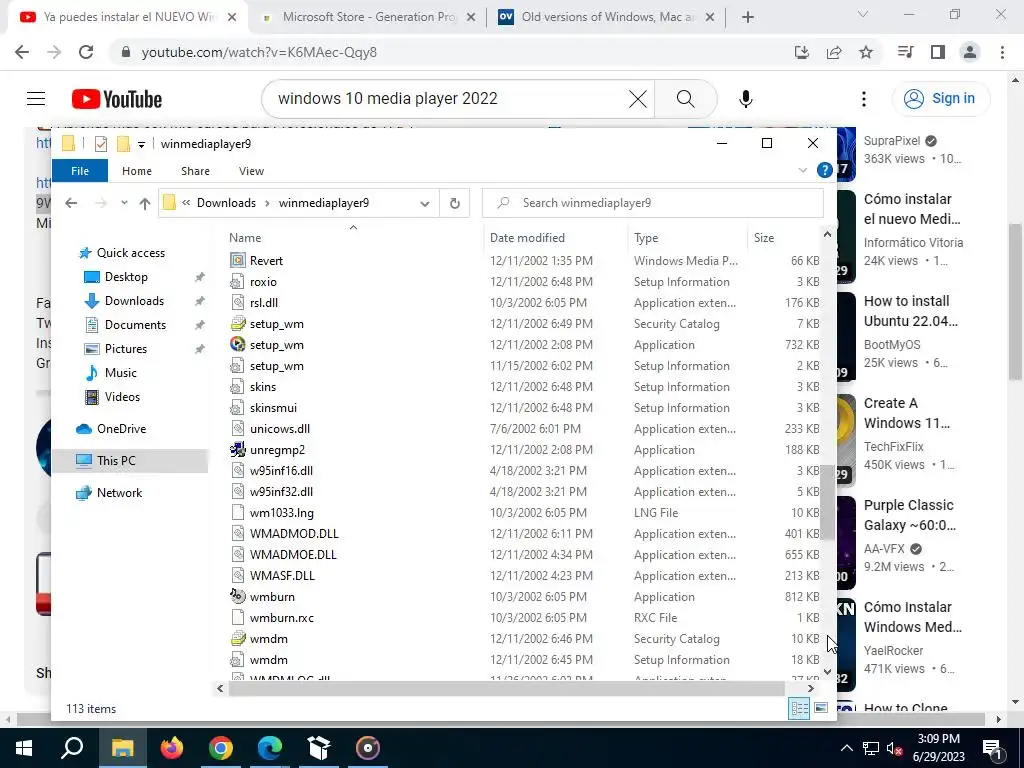Refresh the winmediaplayer9 folder
1024x768 pixels.
pyautogui.click(x=455, y=203)
